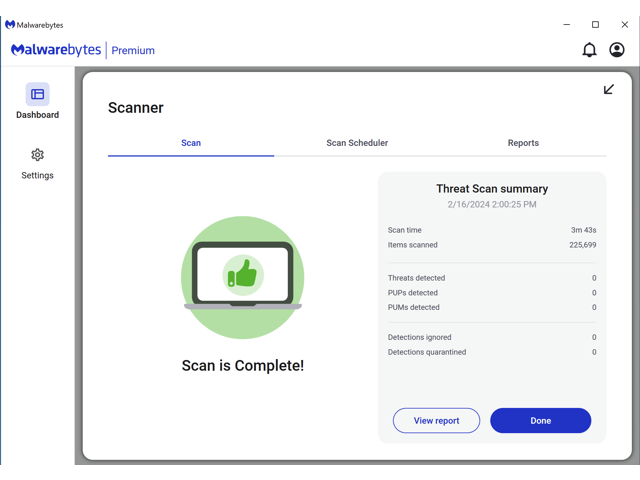Click the Items scanned value 225,699
Viewport: 640px width, 480px height.
point(583,245)
